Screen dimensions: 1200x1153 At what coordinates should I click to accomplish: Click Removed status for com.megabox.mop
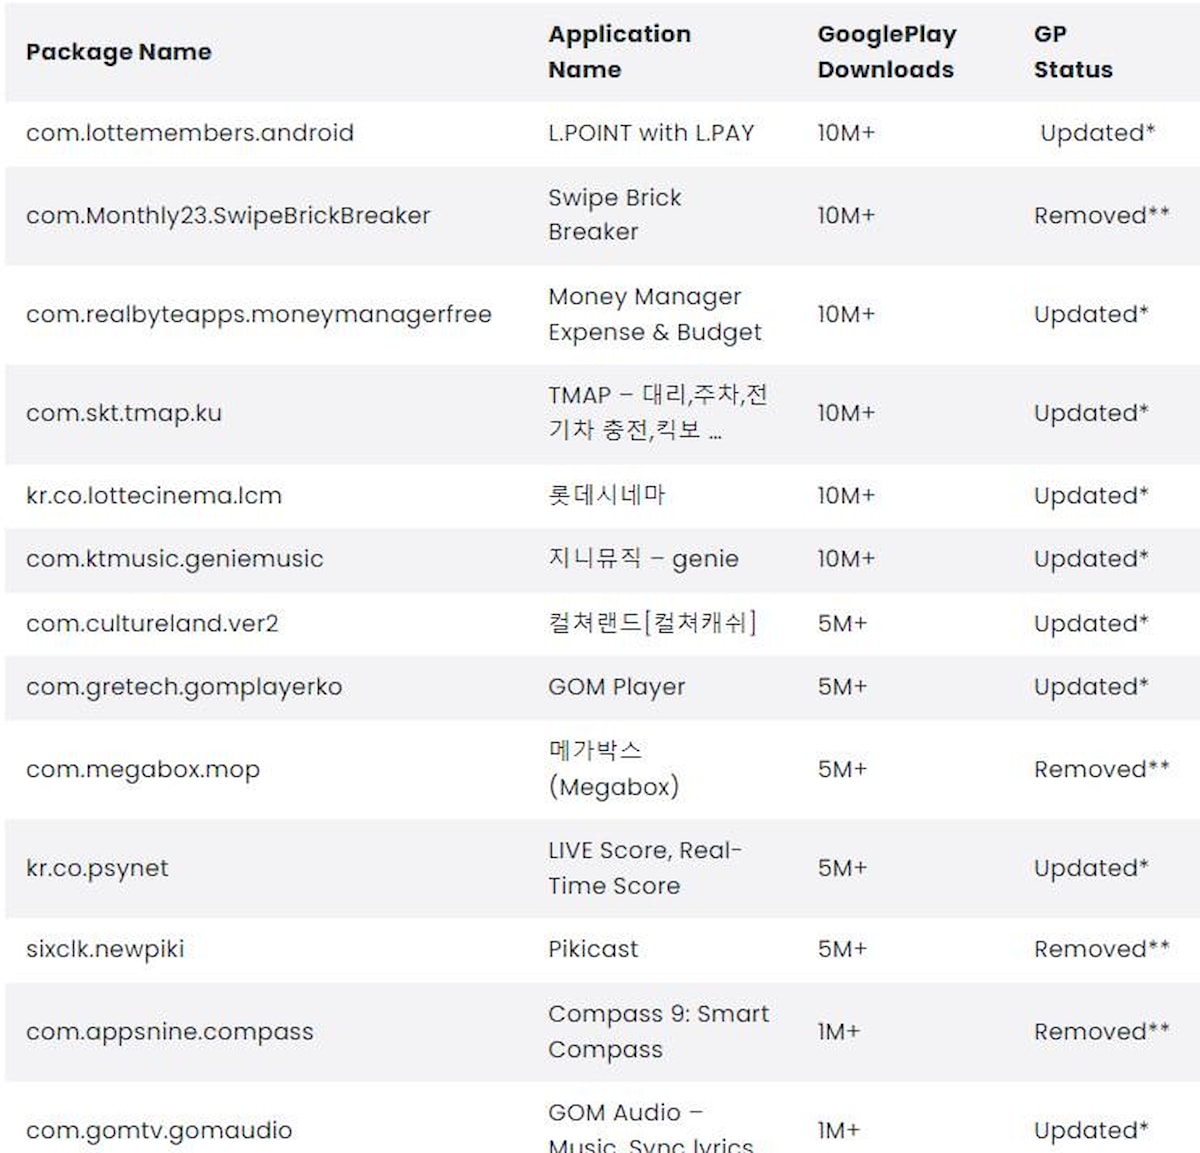pyautogui.click(x=1101, y=769)
